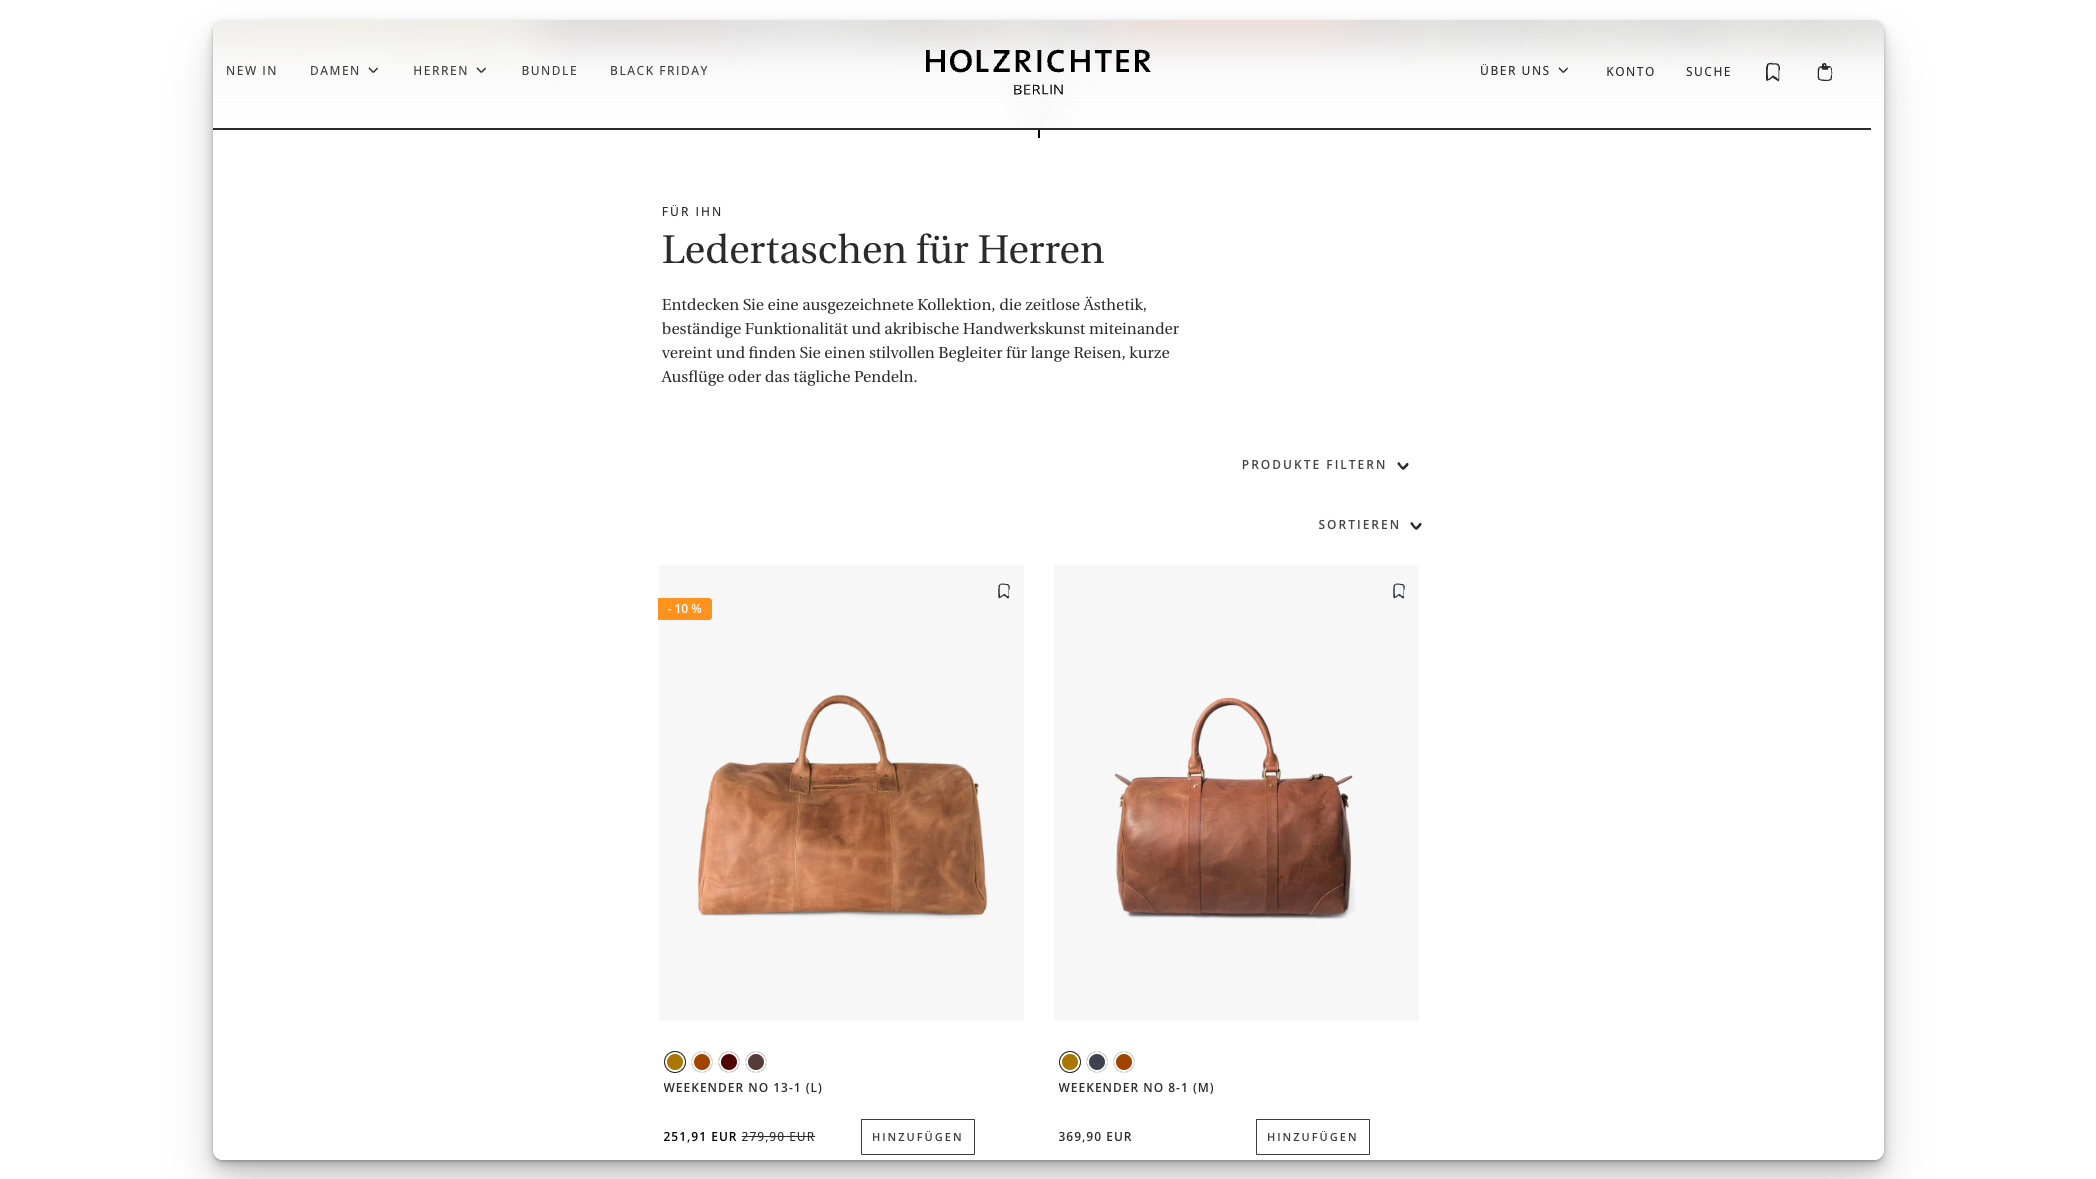Click the -10 % discount badge
Screen dimensions: 2096x1179
[685, 609]
